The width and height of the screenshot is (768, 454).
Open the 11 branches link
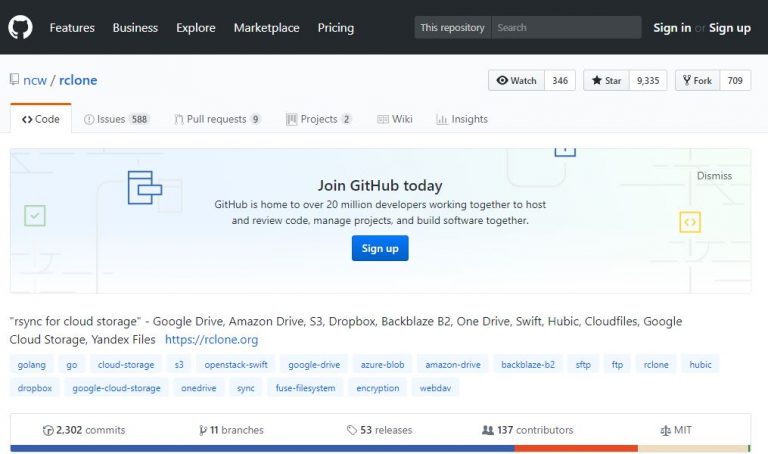coord(231,430)
